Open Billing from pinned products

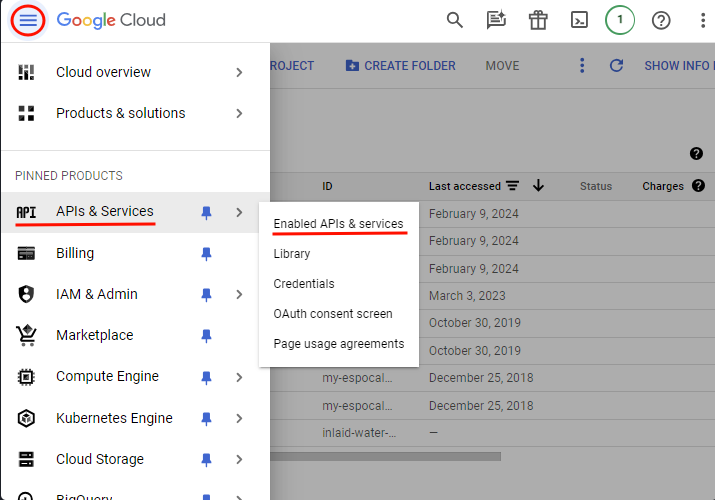click(x=75, y=253)
